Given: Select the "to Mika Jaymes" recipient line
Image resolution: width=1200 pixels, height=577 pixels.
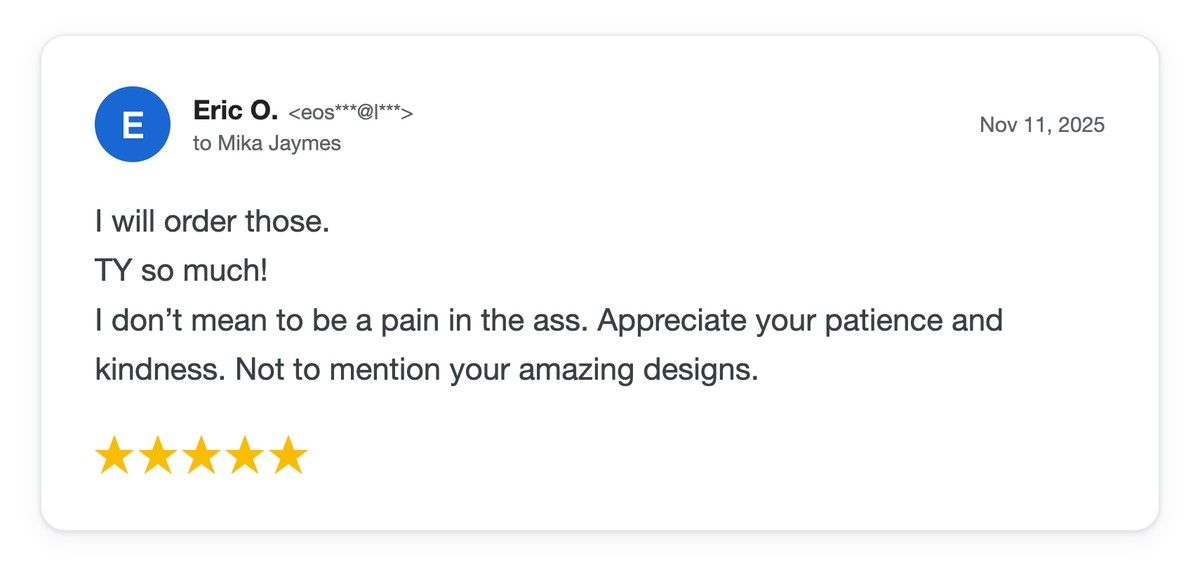Looking at the screenshot, I should click(x=267, y=143).
